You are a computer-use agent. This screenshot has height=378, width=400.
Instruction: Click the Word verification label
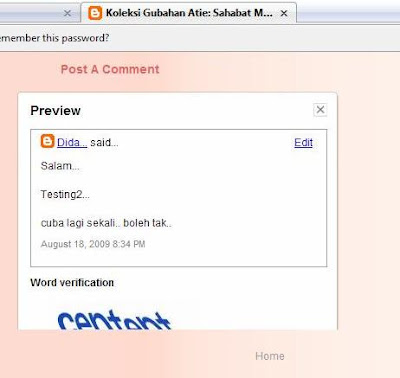pyautogui.click(x=72, y=283)
